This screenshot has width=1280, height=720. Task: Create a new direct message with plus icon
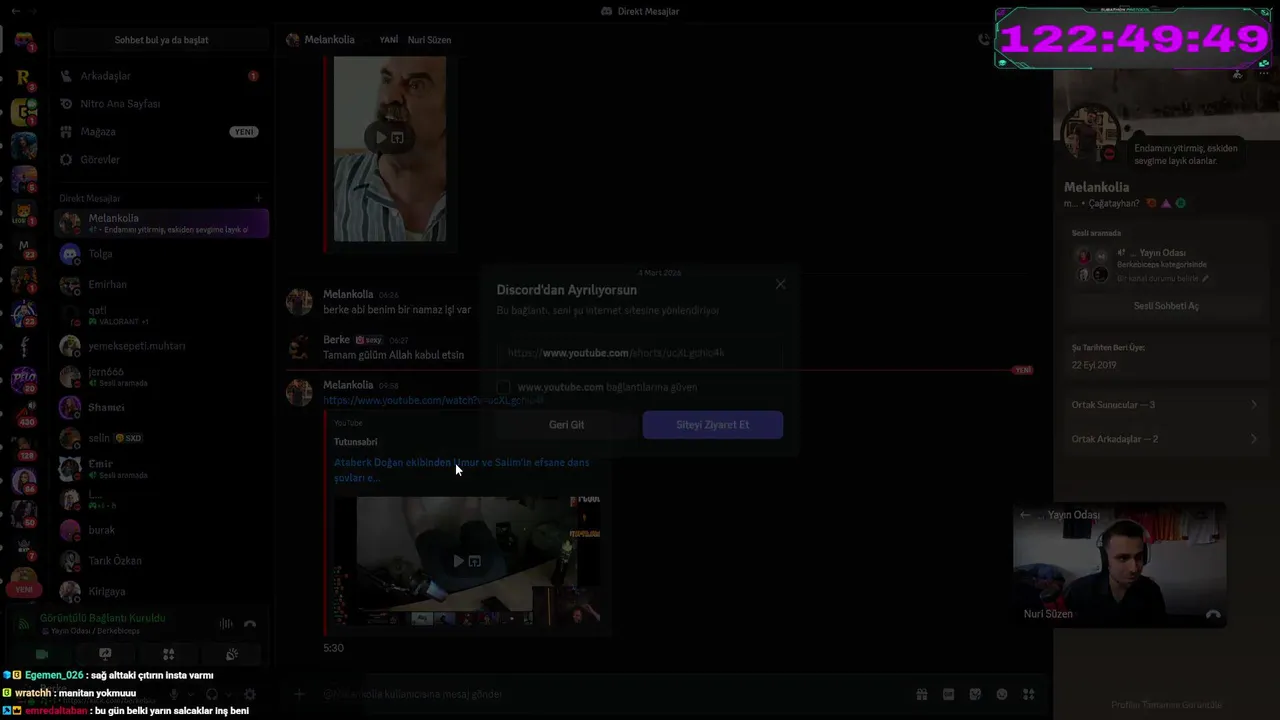258,198
